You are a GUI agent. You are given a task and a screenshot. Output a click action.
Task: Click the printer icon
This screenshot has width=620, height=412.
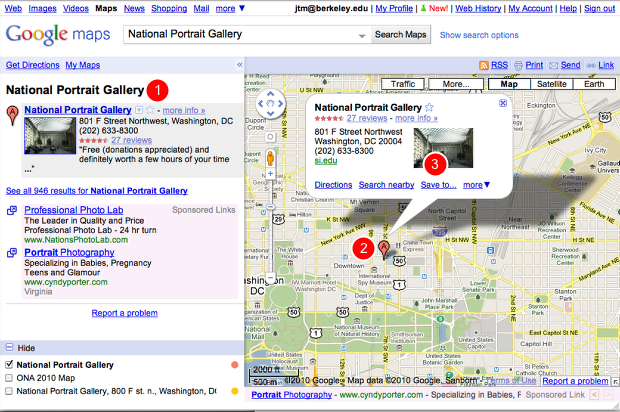coord(518,65)
